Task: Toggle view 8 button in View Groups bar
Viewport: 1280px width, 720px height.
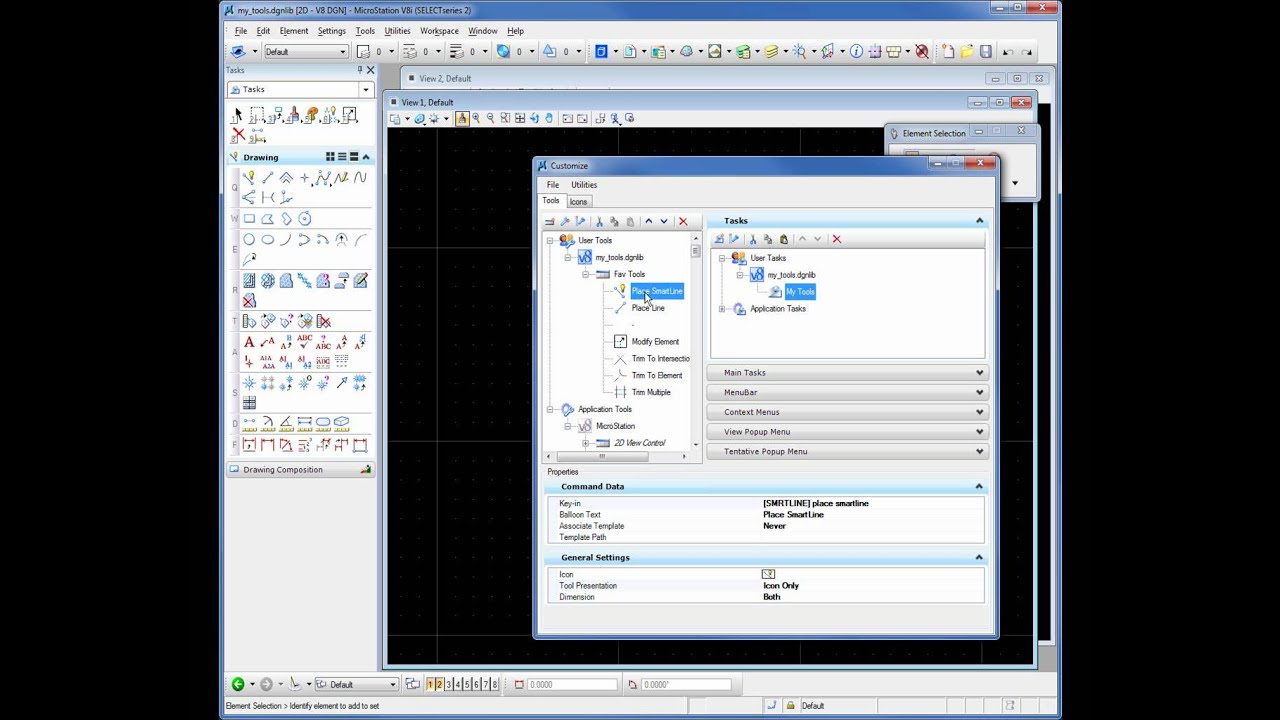Action: (x=494, y=684)
